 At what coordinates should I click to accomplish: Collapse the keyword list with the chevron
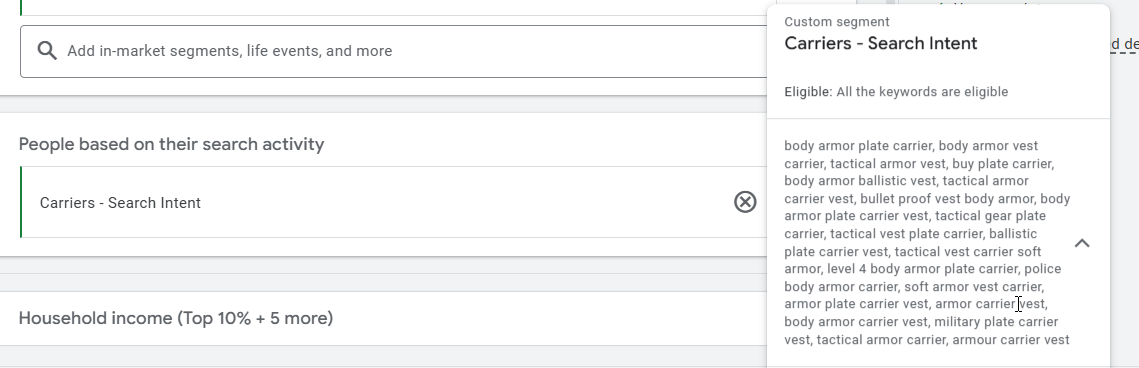click(x=1082, y=243)
